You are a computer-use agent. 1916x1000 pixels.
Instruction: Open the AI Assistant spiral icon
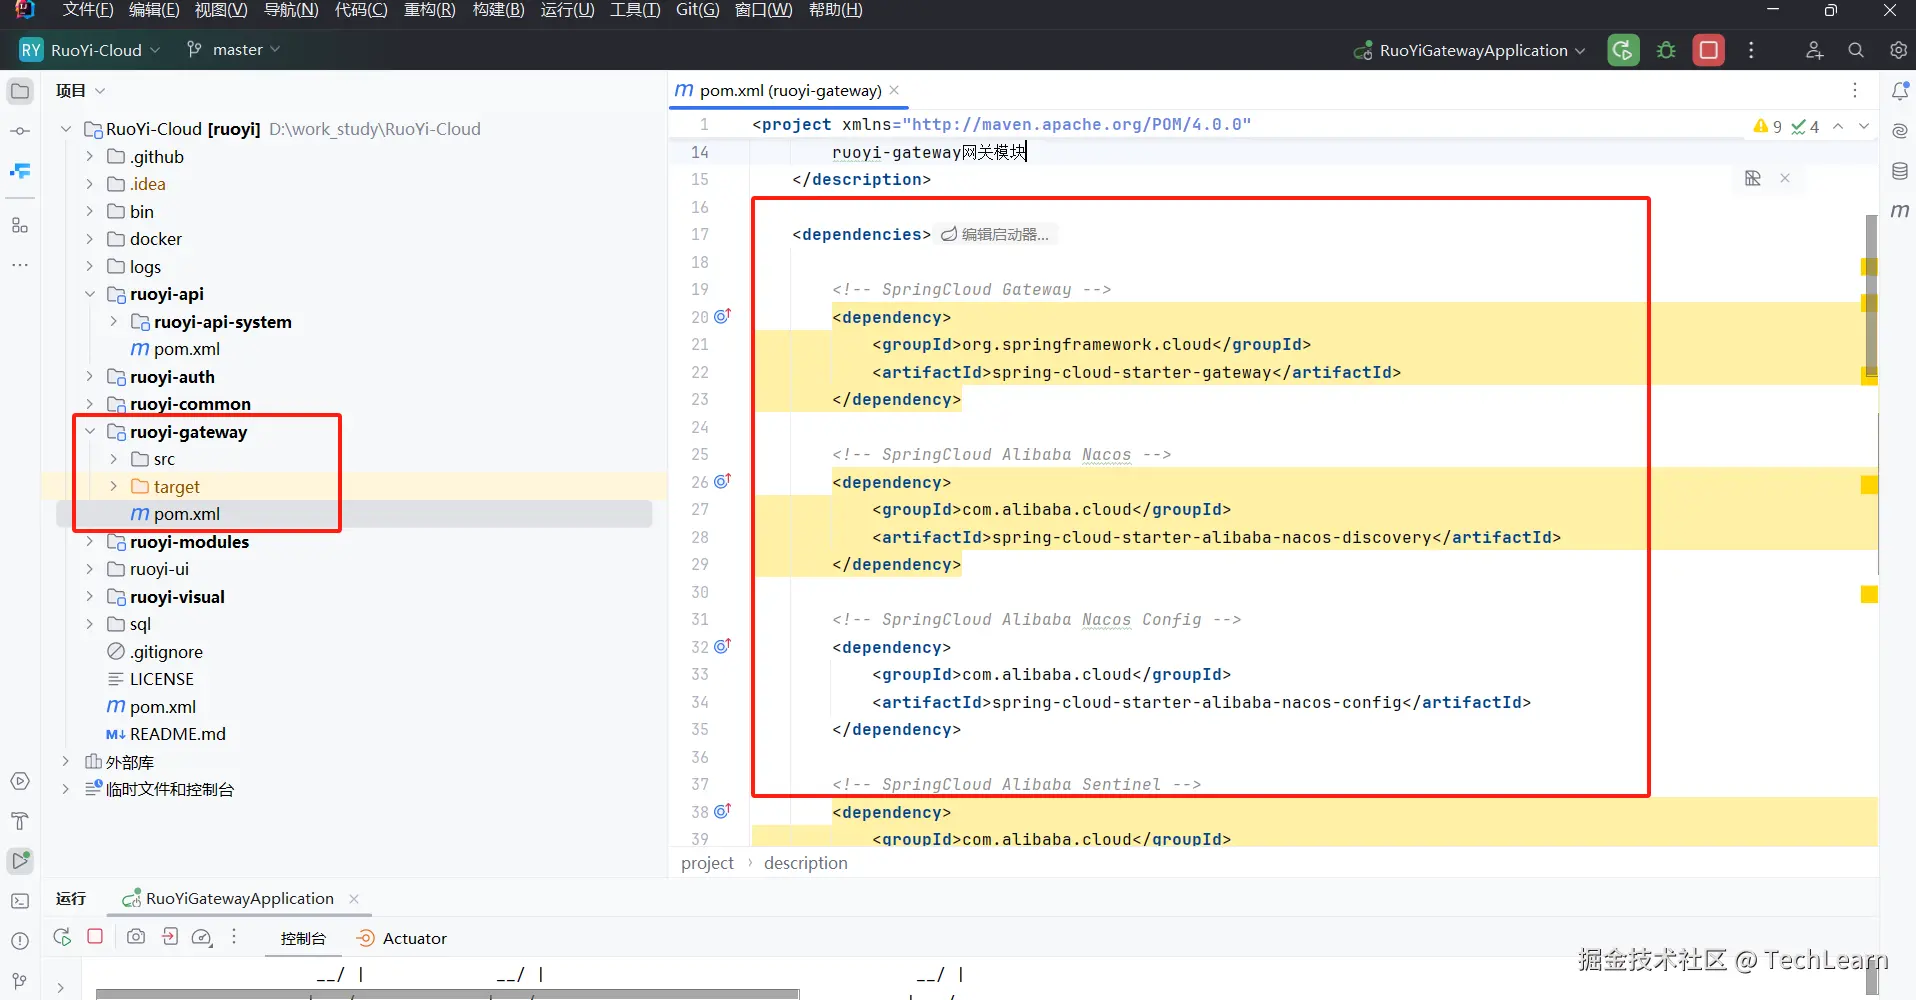1900,131
